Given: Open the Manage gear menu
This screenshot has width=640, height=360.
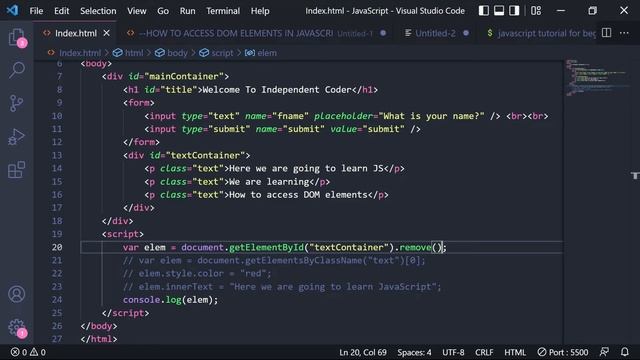Looking at the screenshot, I should click(x=17, y=327).
